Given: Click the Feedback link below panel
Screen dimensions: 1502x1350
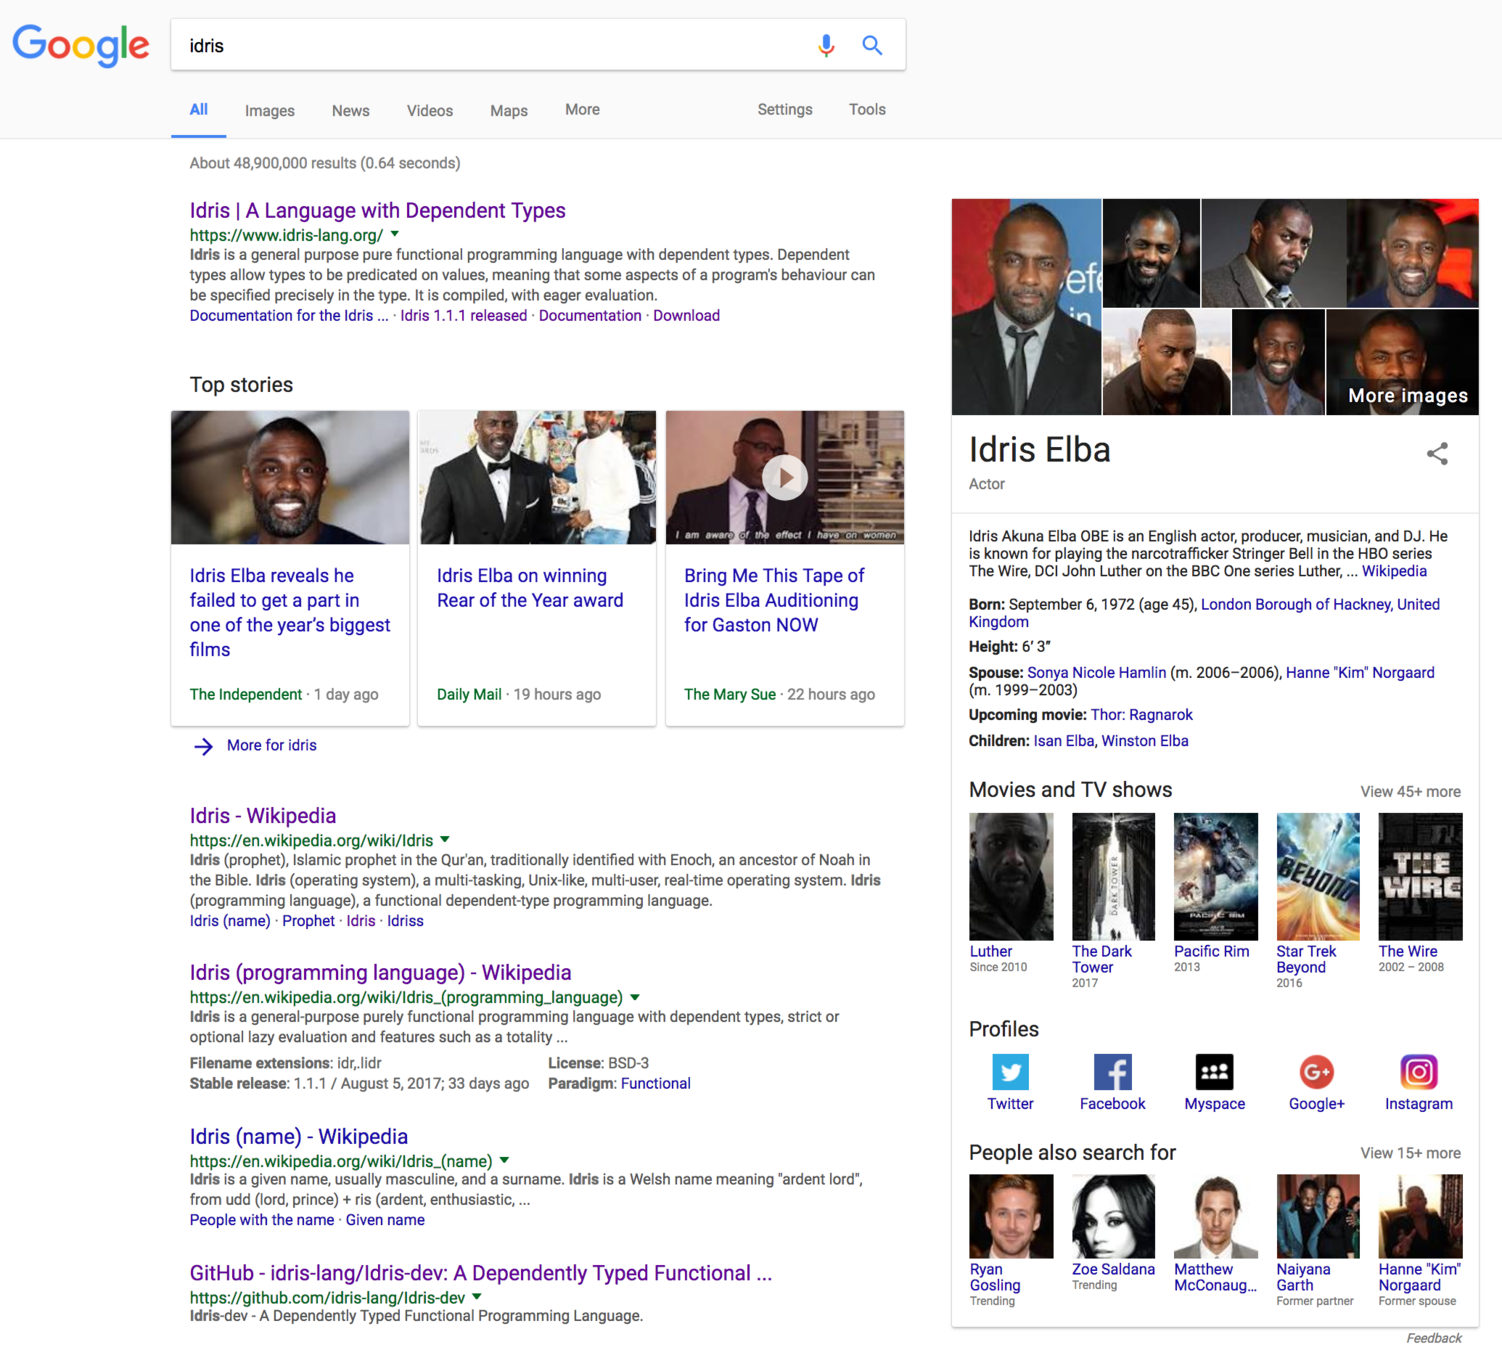Looking at the screenshot, I should pyautogui.click(x=1433, y=1338).
